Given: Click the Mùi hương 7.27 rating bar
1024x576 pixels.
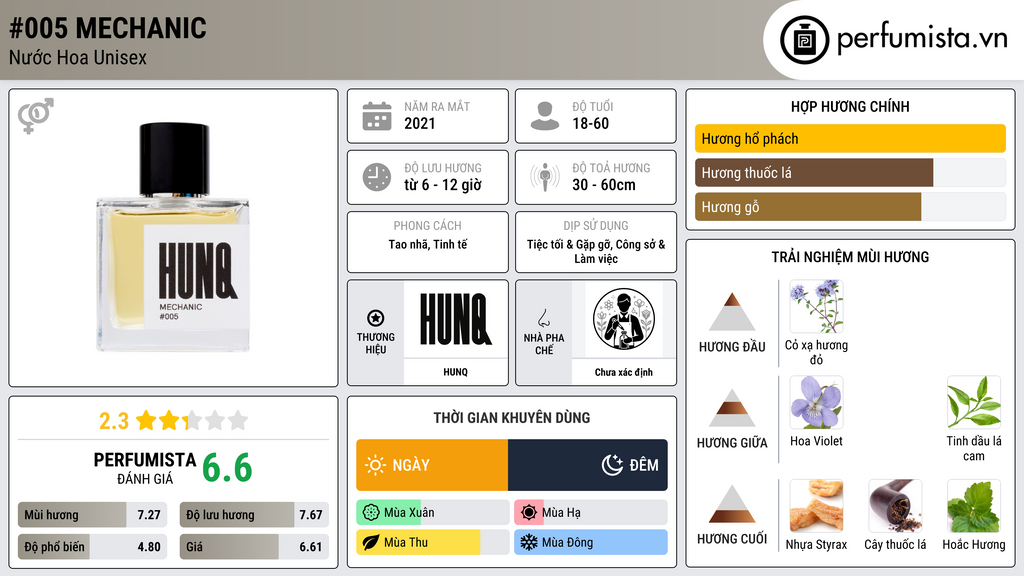Looking at the screenshot, I should point(92,515).
